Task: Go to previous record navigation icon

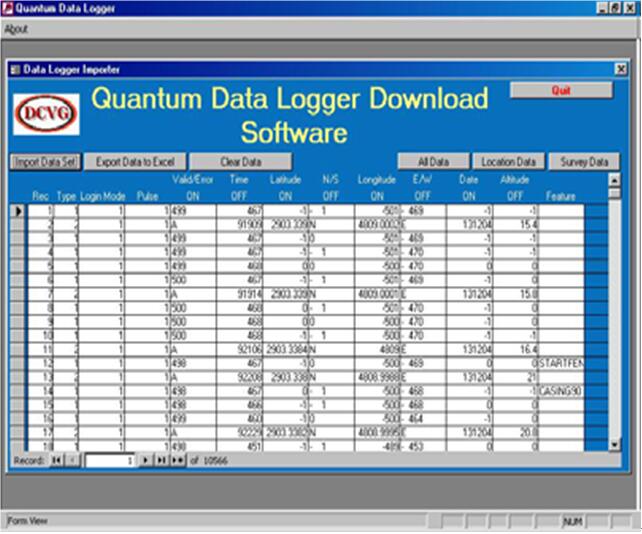Action: point(72,460)
